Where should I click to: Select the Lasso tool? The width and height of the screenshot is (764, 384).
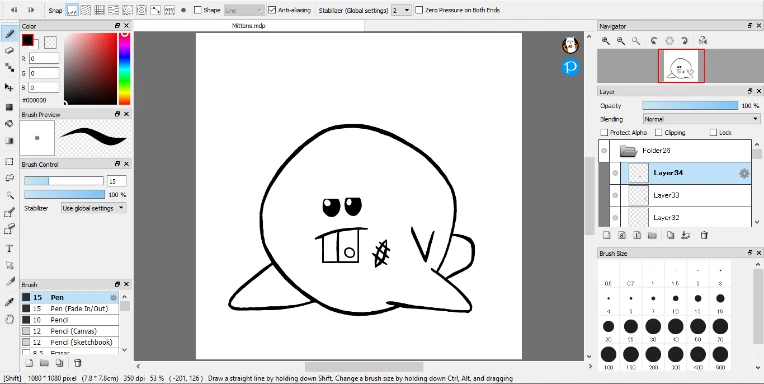click(9, 178)
